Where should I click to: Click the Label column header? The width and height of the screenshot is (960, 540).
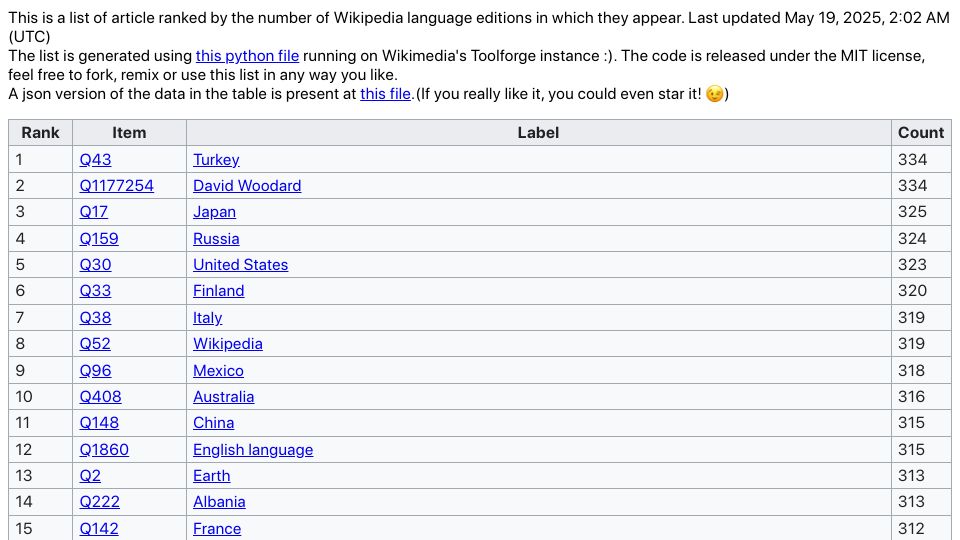click(x=538, y=133)
